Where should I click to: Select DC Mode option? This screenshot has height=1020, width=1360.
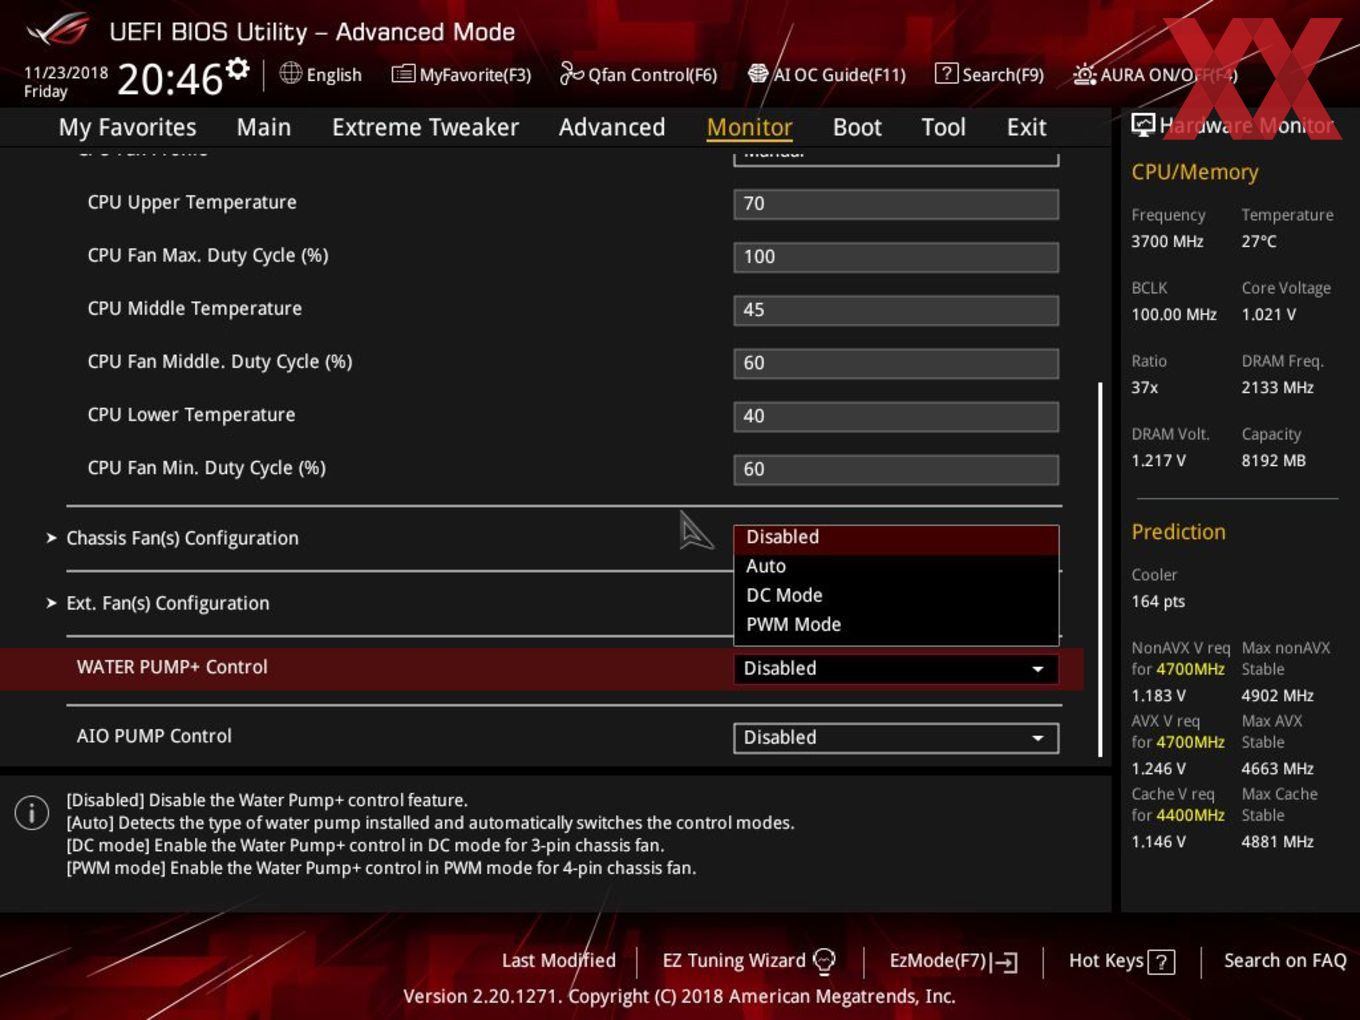896,595
